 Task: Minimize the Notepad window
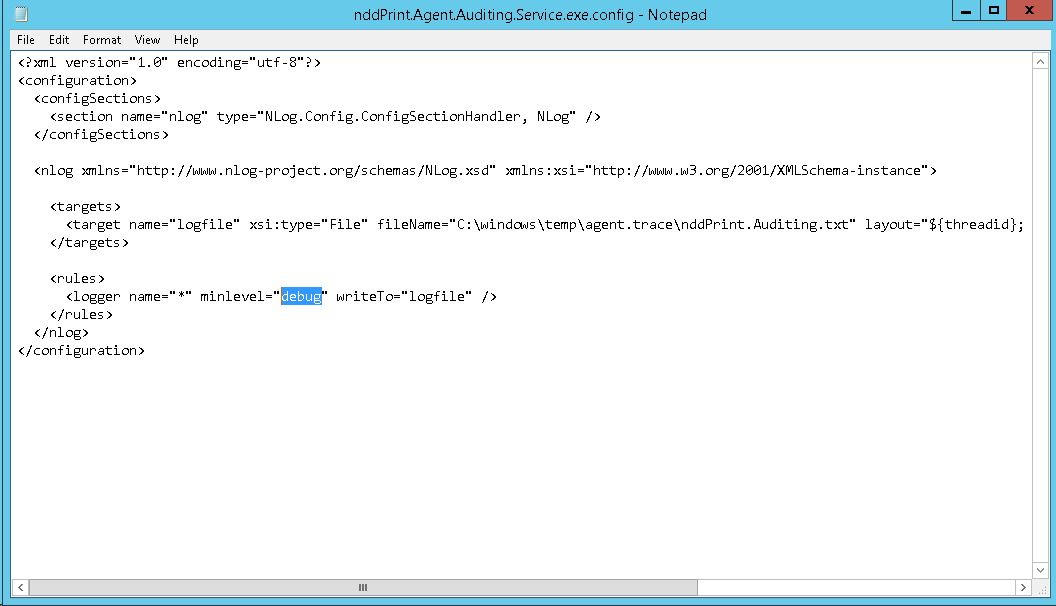(963, 10)
